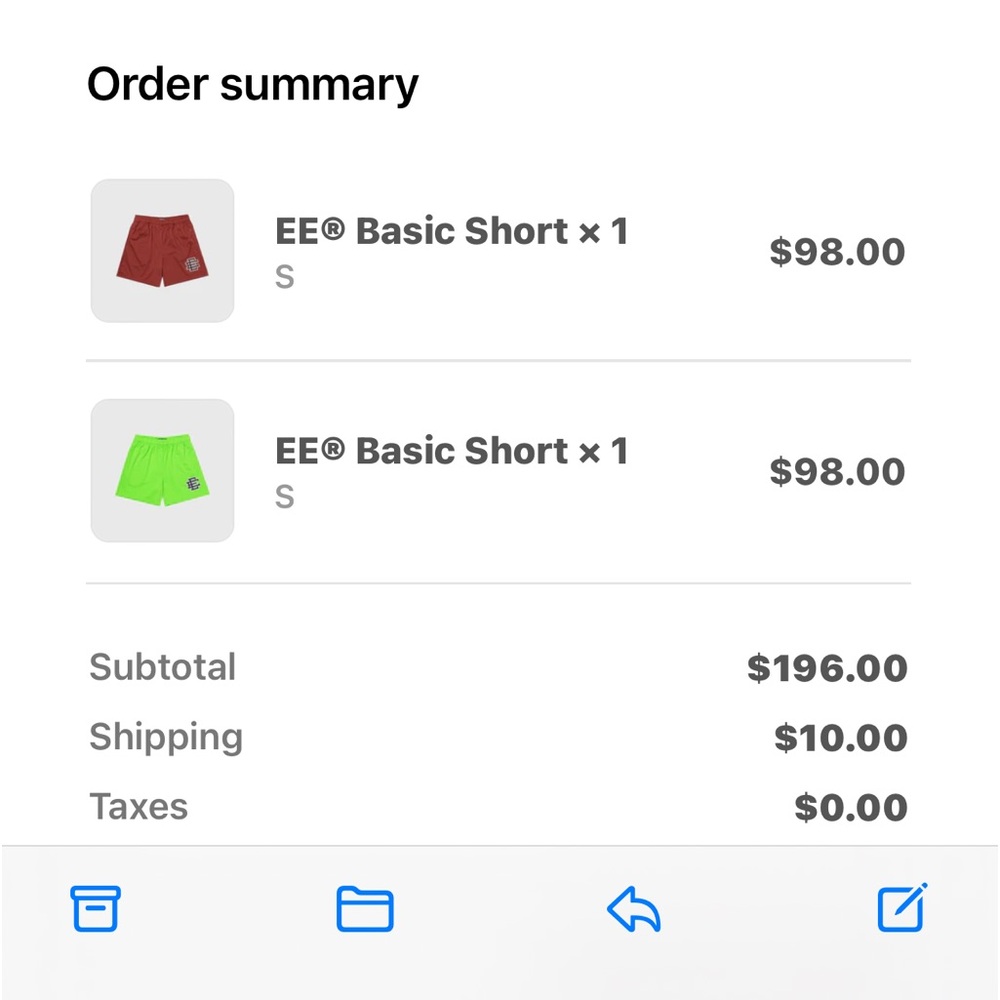Tap the $0.00 taxes amount
Image resolution: width=1000 pixels, height=1000 pixels.
(851, 807)
